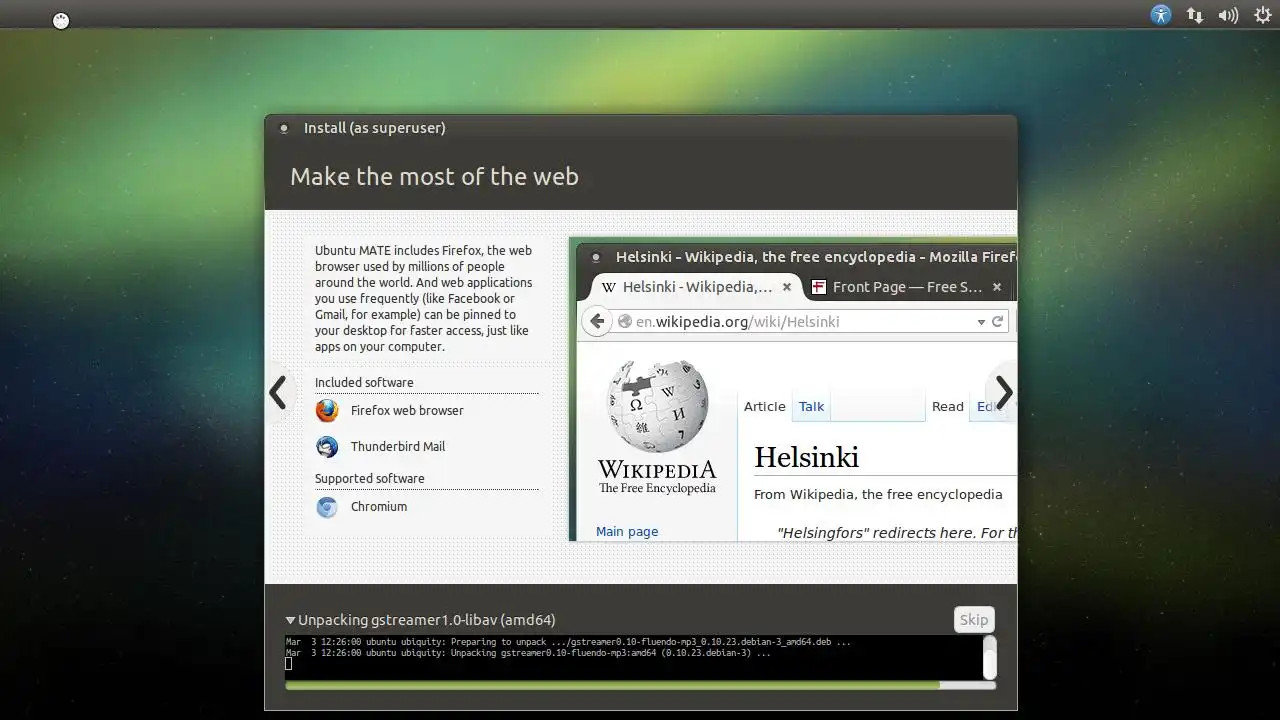Open the system power gear menu
The width and height of the screenshot is (1280, 720).
click(1262, 15)
